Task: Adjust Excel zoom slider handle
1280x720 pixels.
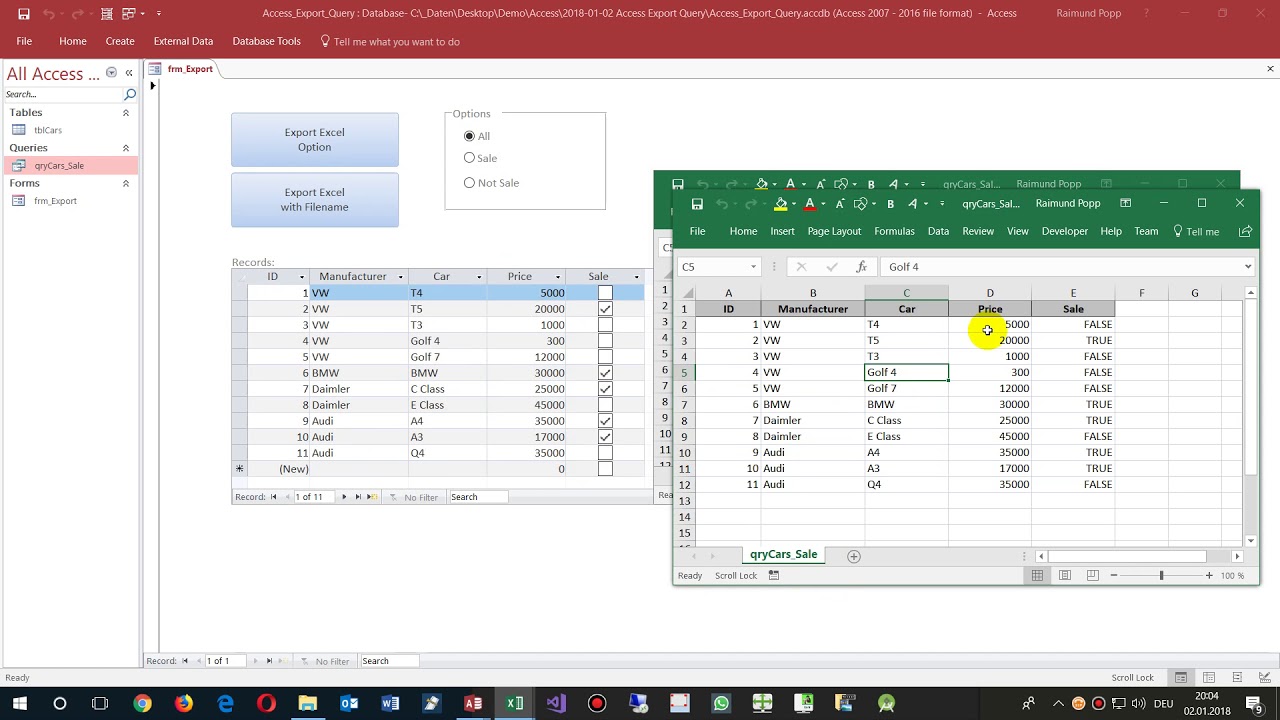Action: coord(1161,575)
